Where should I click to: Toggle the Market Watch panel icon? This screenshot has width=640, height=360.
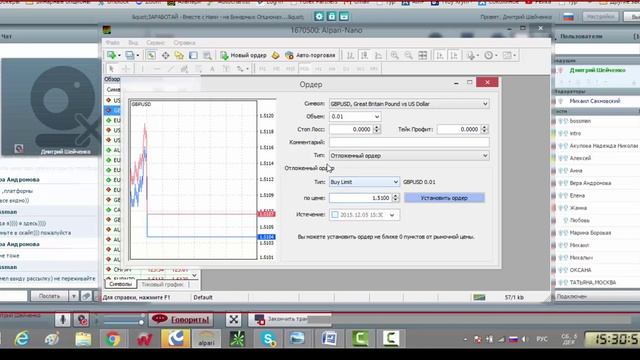tap(151, 55)
